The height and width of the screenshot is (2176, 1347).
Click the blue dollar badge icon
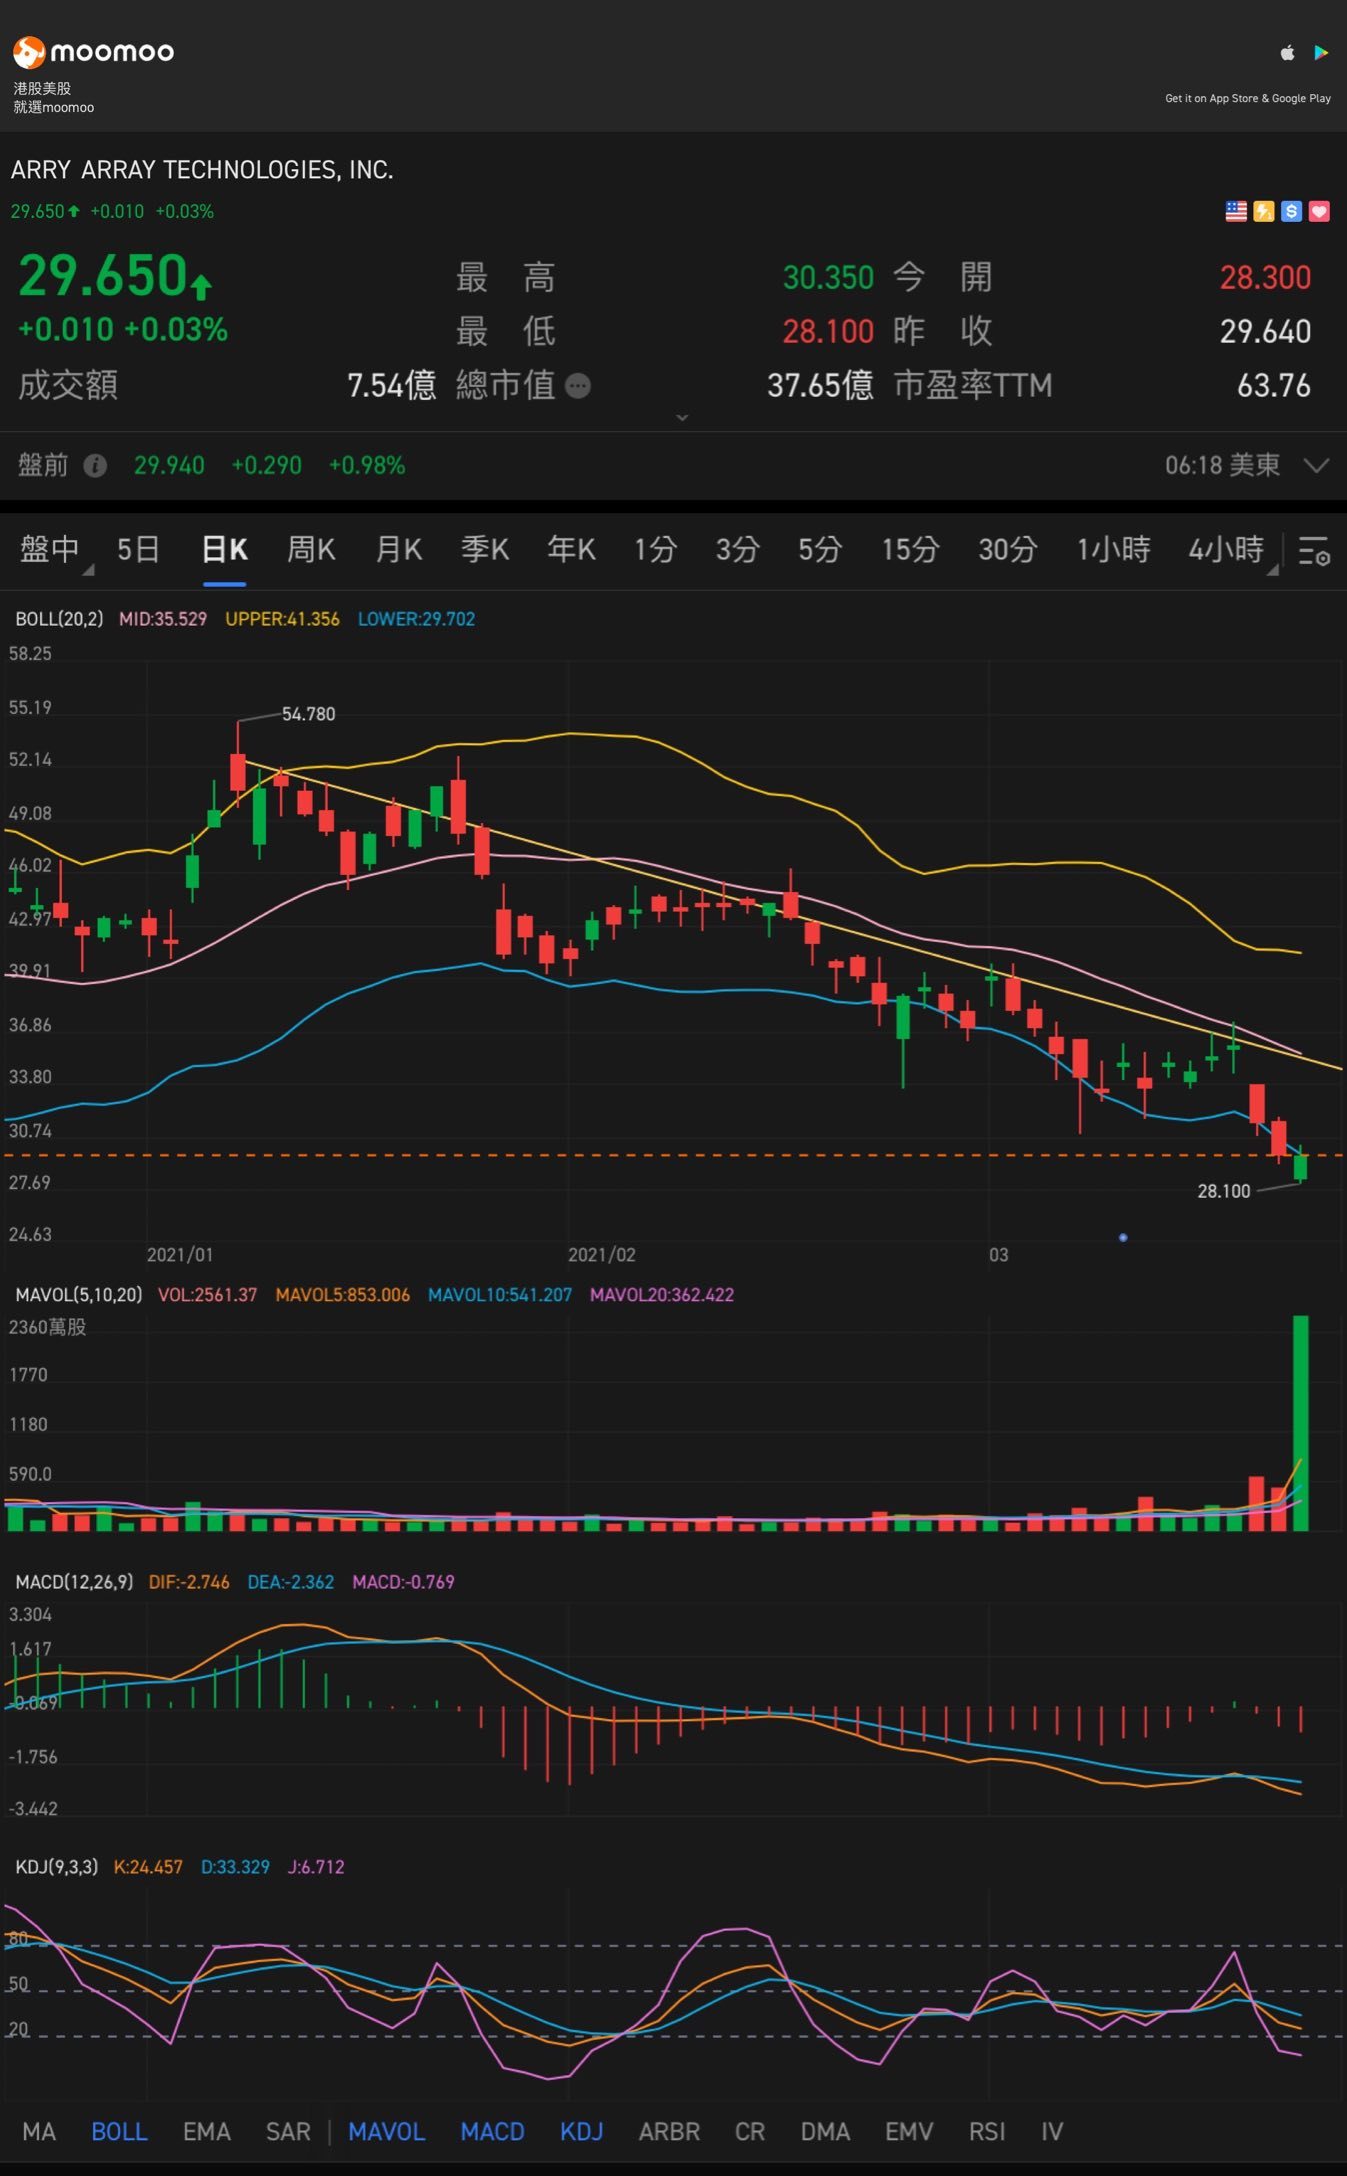pos(1292,211)
